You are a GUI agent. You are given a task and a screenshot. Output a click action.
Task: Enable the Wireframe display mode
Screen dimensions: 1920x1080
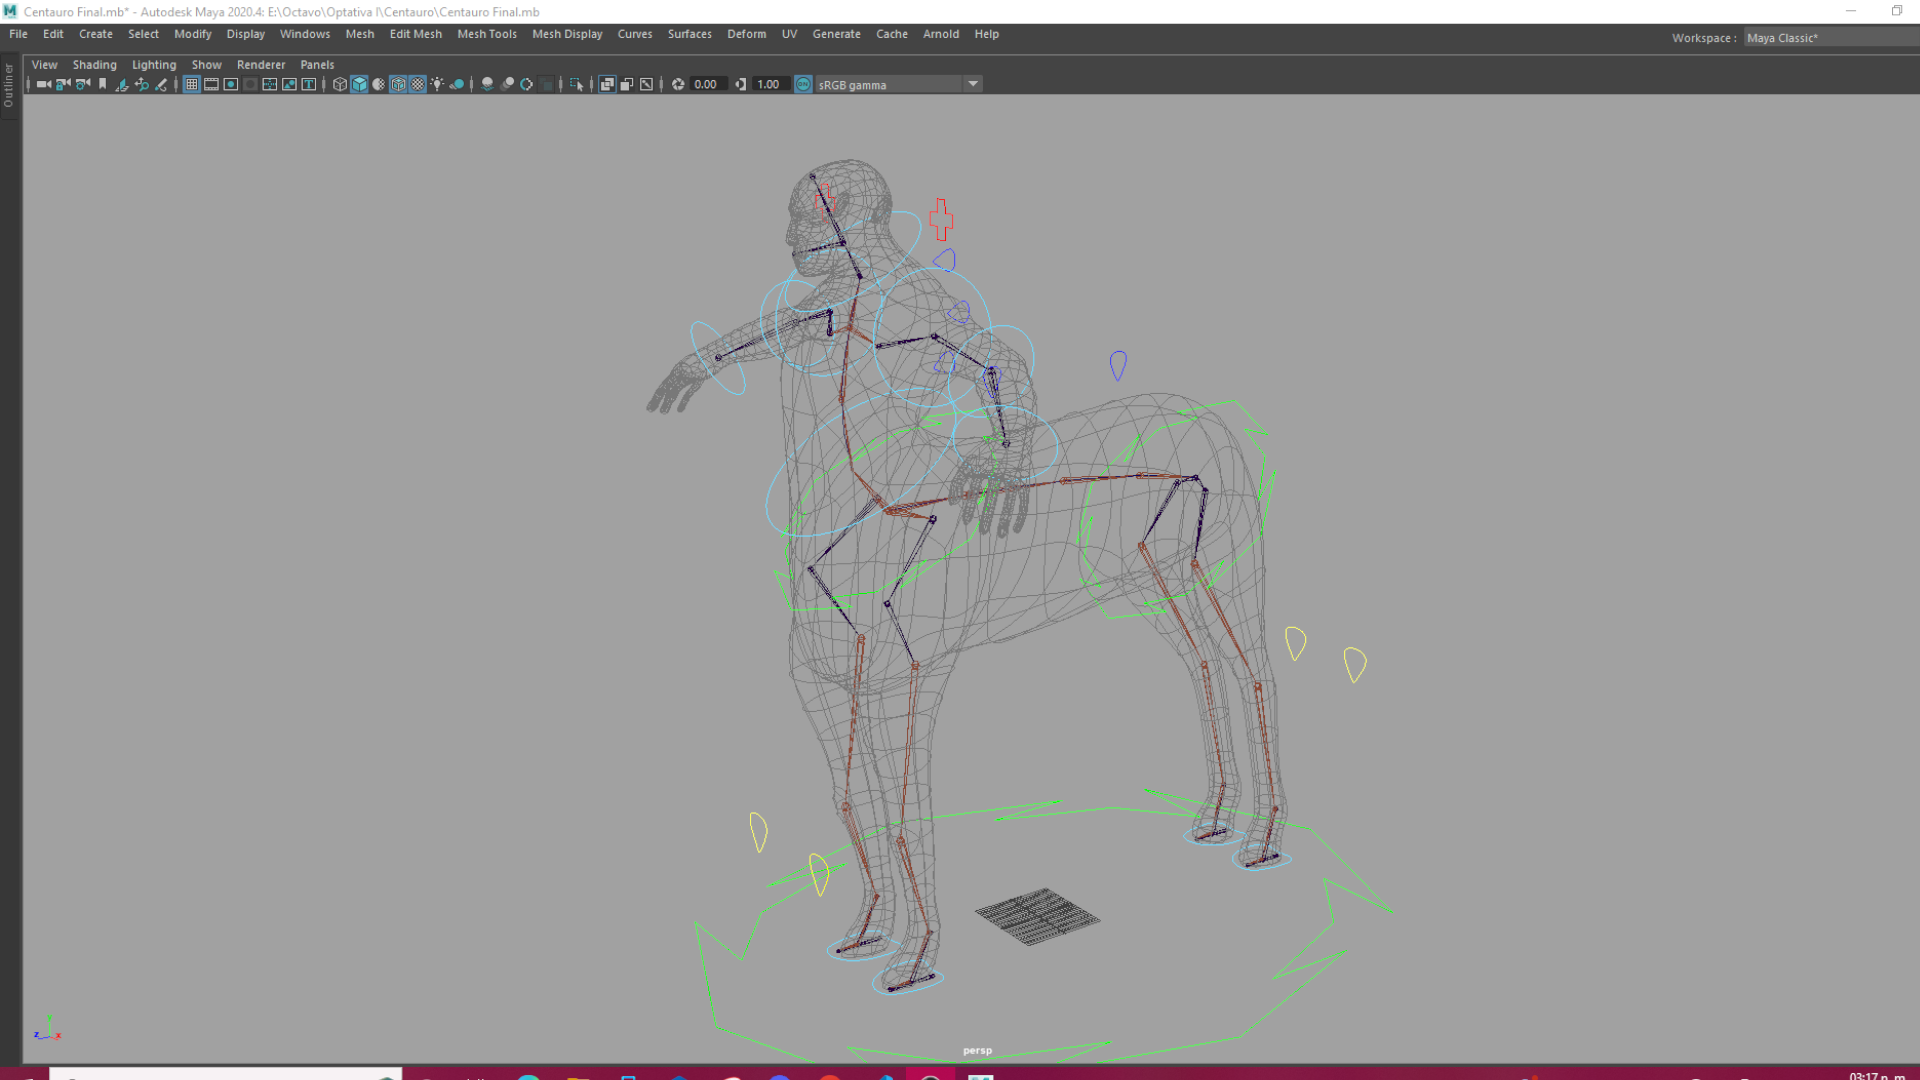pos(340,85)
